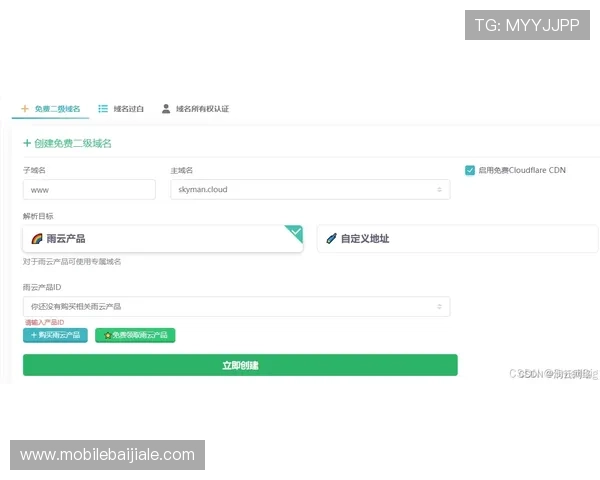Select the 雨云产品 target option
This screenshot has width=600, height=480.
pos(163,239)
